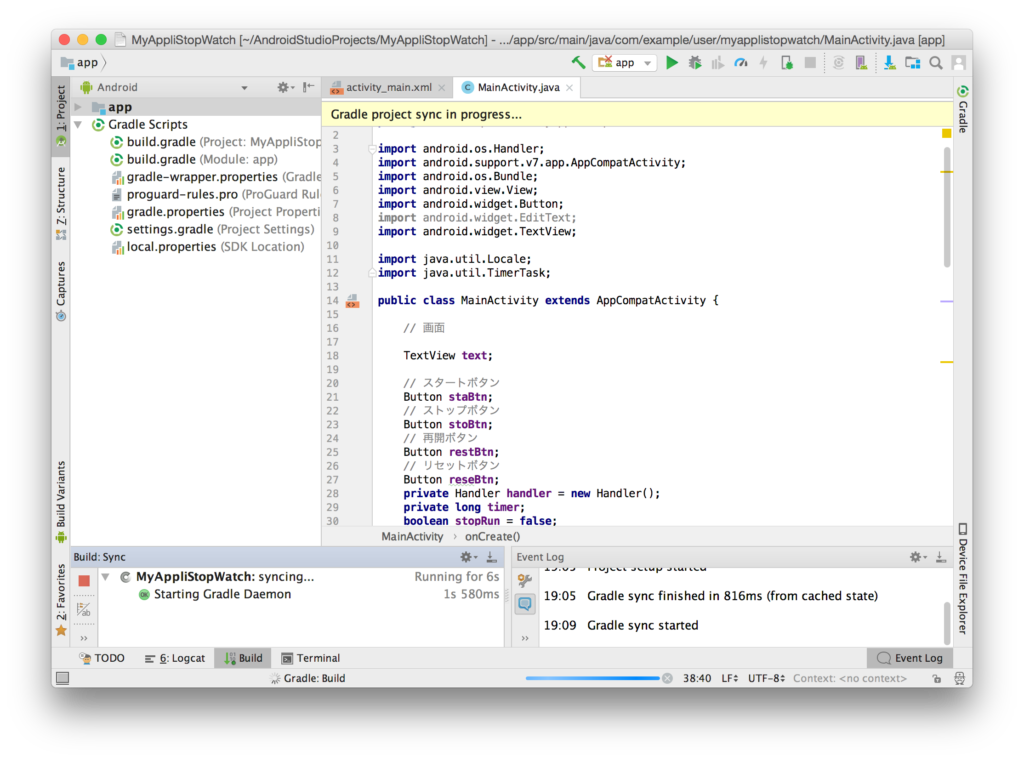1024x761 pixels.
Task: Toggle the Event Log balloon notifications button
Action: (524, 604)
